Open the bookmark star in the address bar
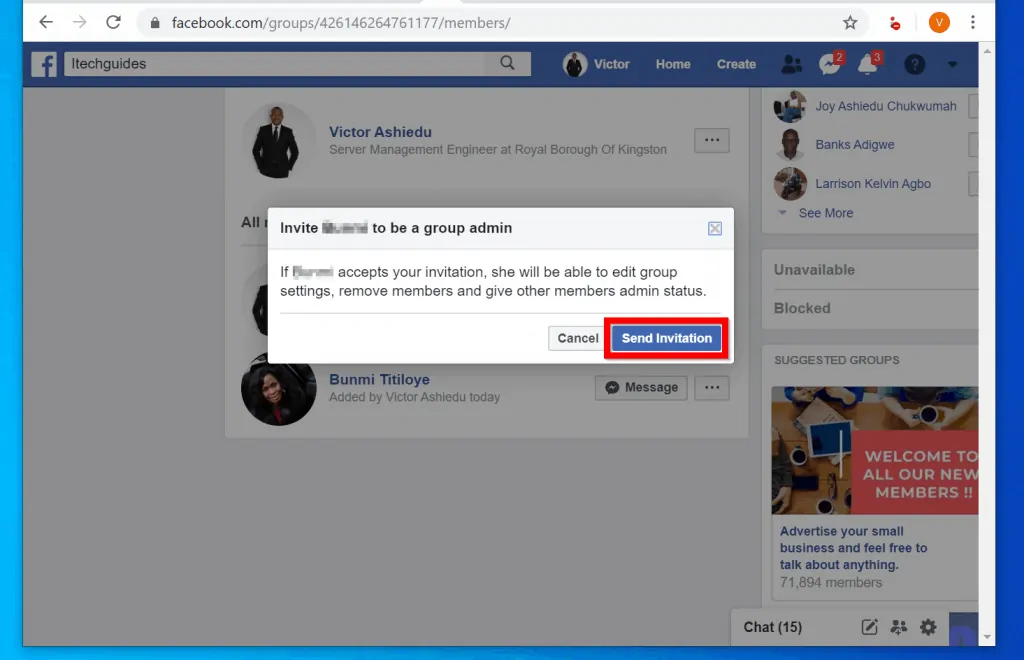Viewport: 1024px width, 660px height. pyautogui.click(x=850, y=22)
